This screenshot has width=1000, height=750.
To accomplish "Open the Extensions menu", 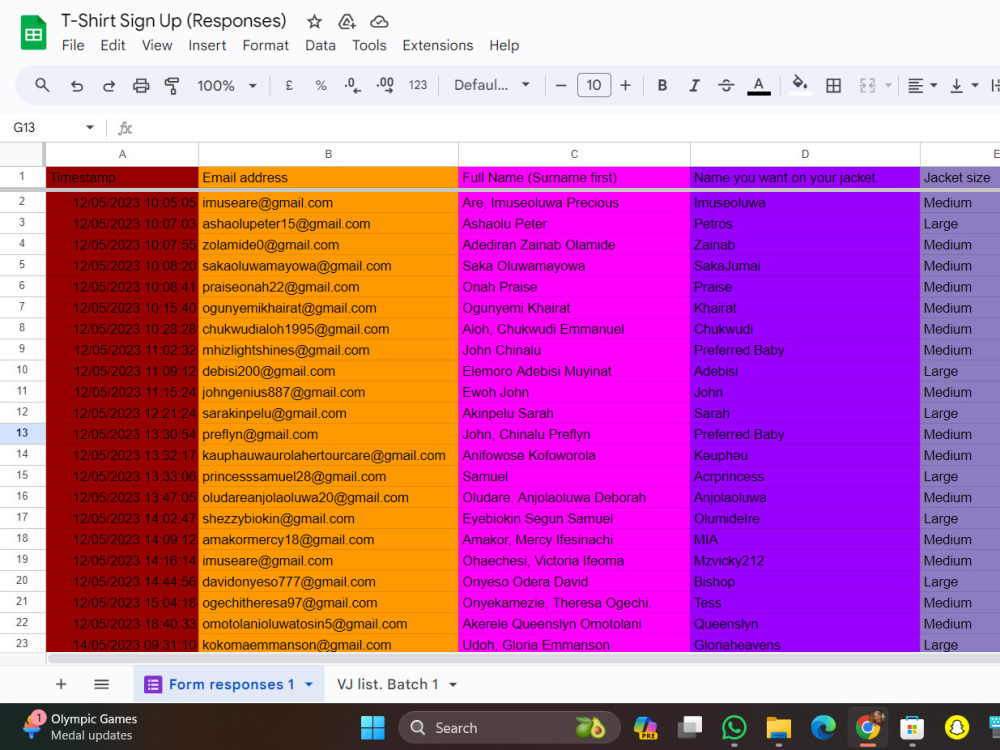I will (x=438, y=45).
